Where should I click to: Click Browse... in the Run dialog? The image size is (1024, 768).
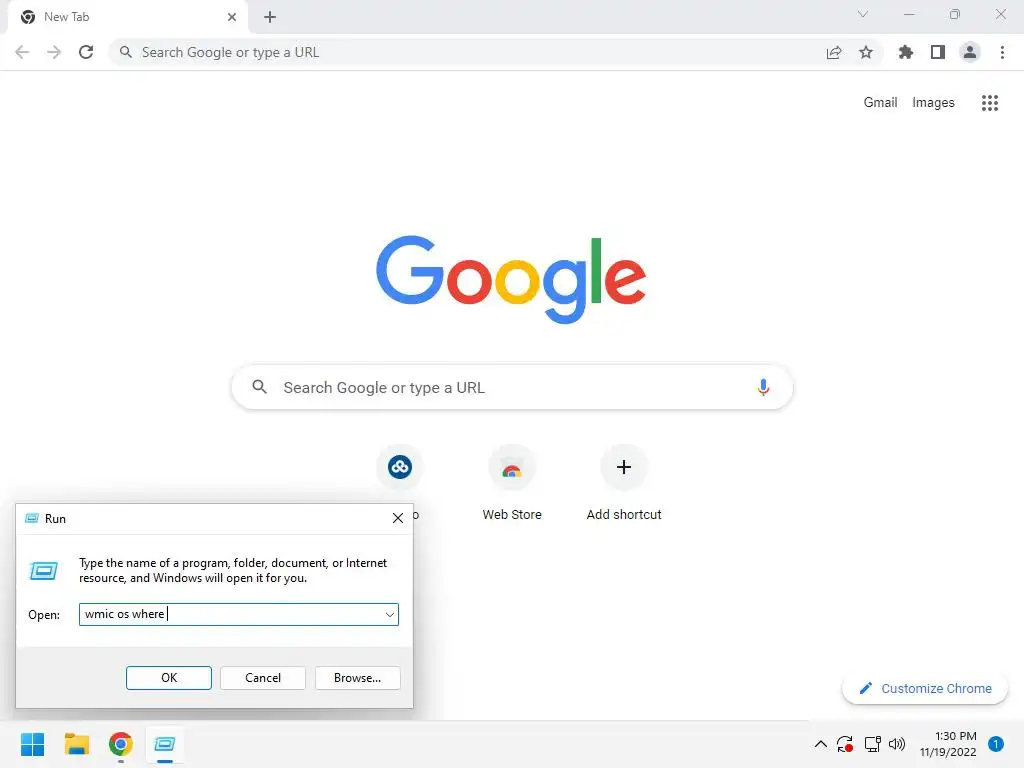click(357, 678)
